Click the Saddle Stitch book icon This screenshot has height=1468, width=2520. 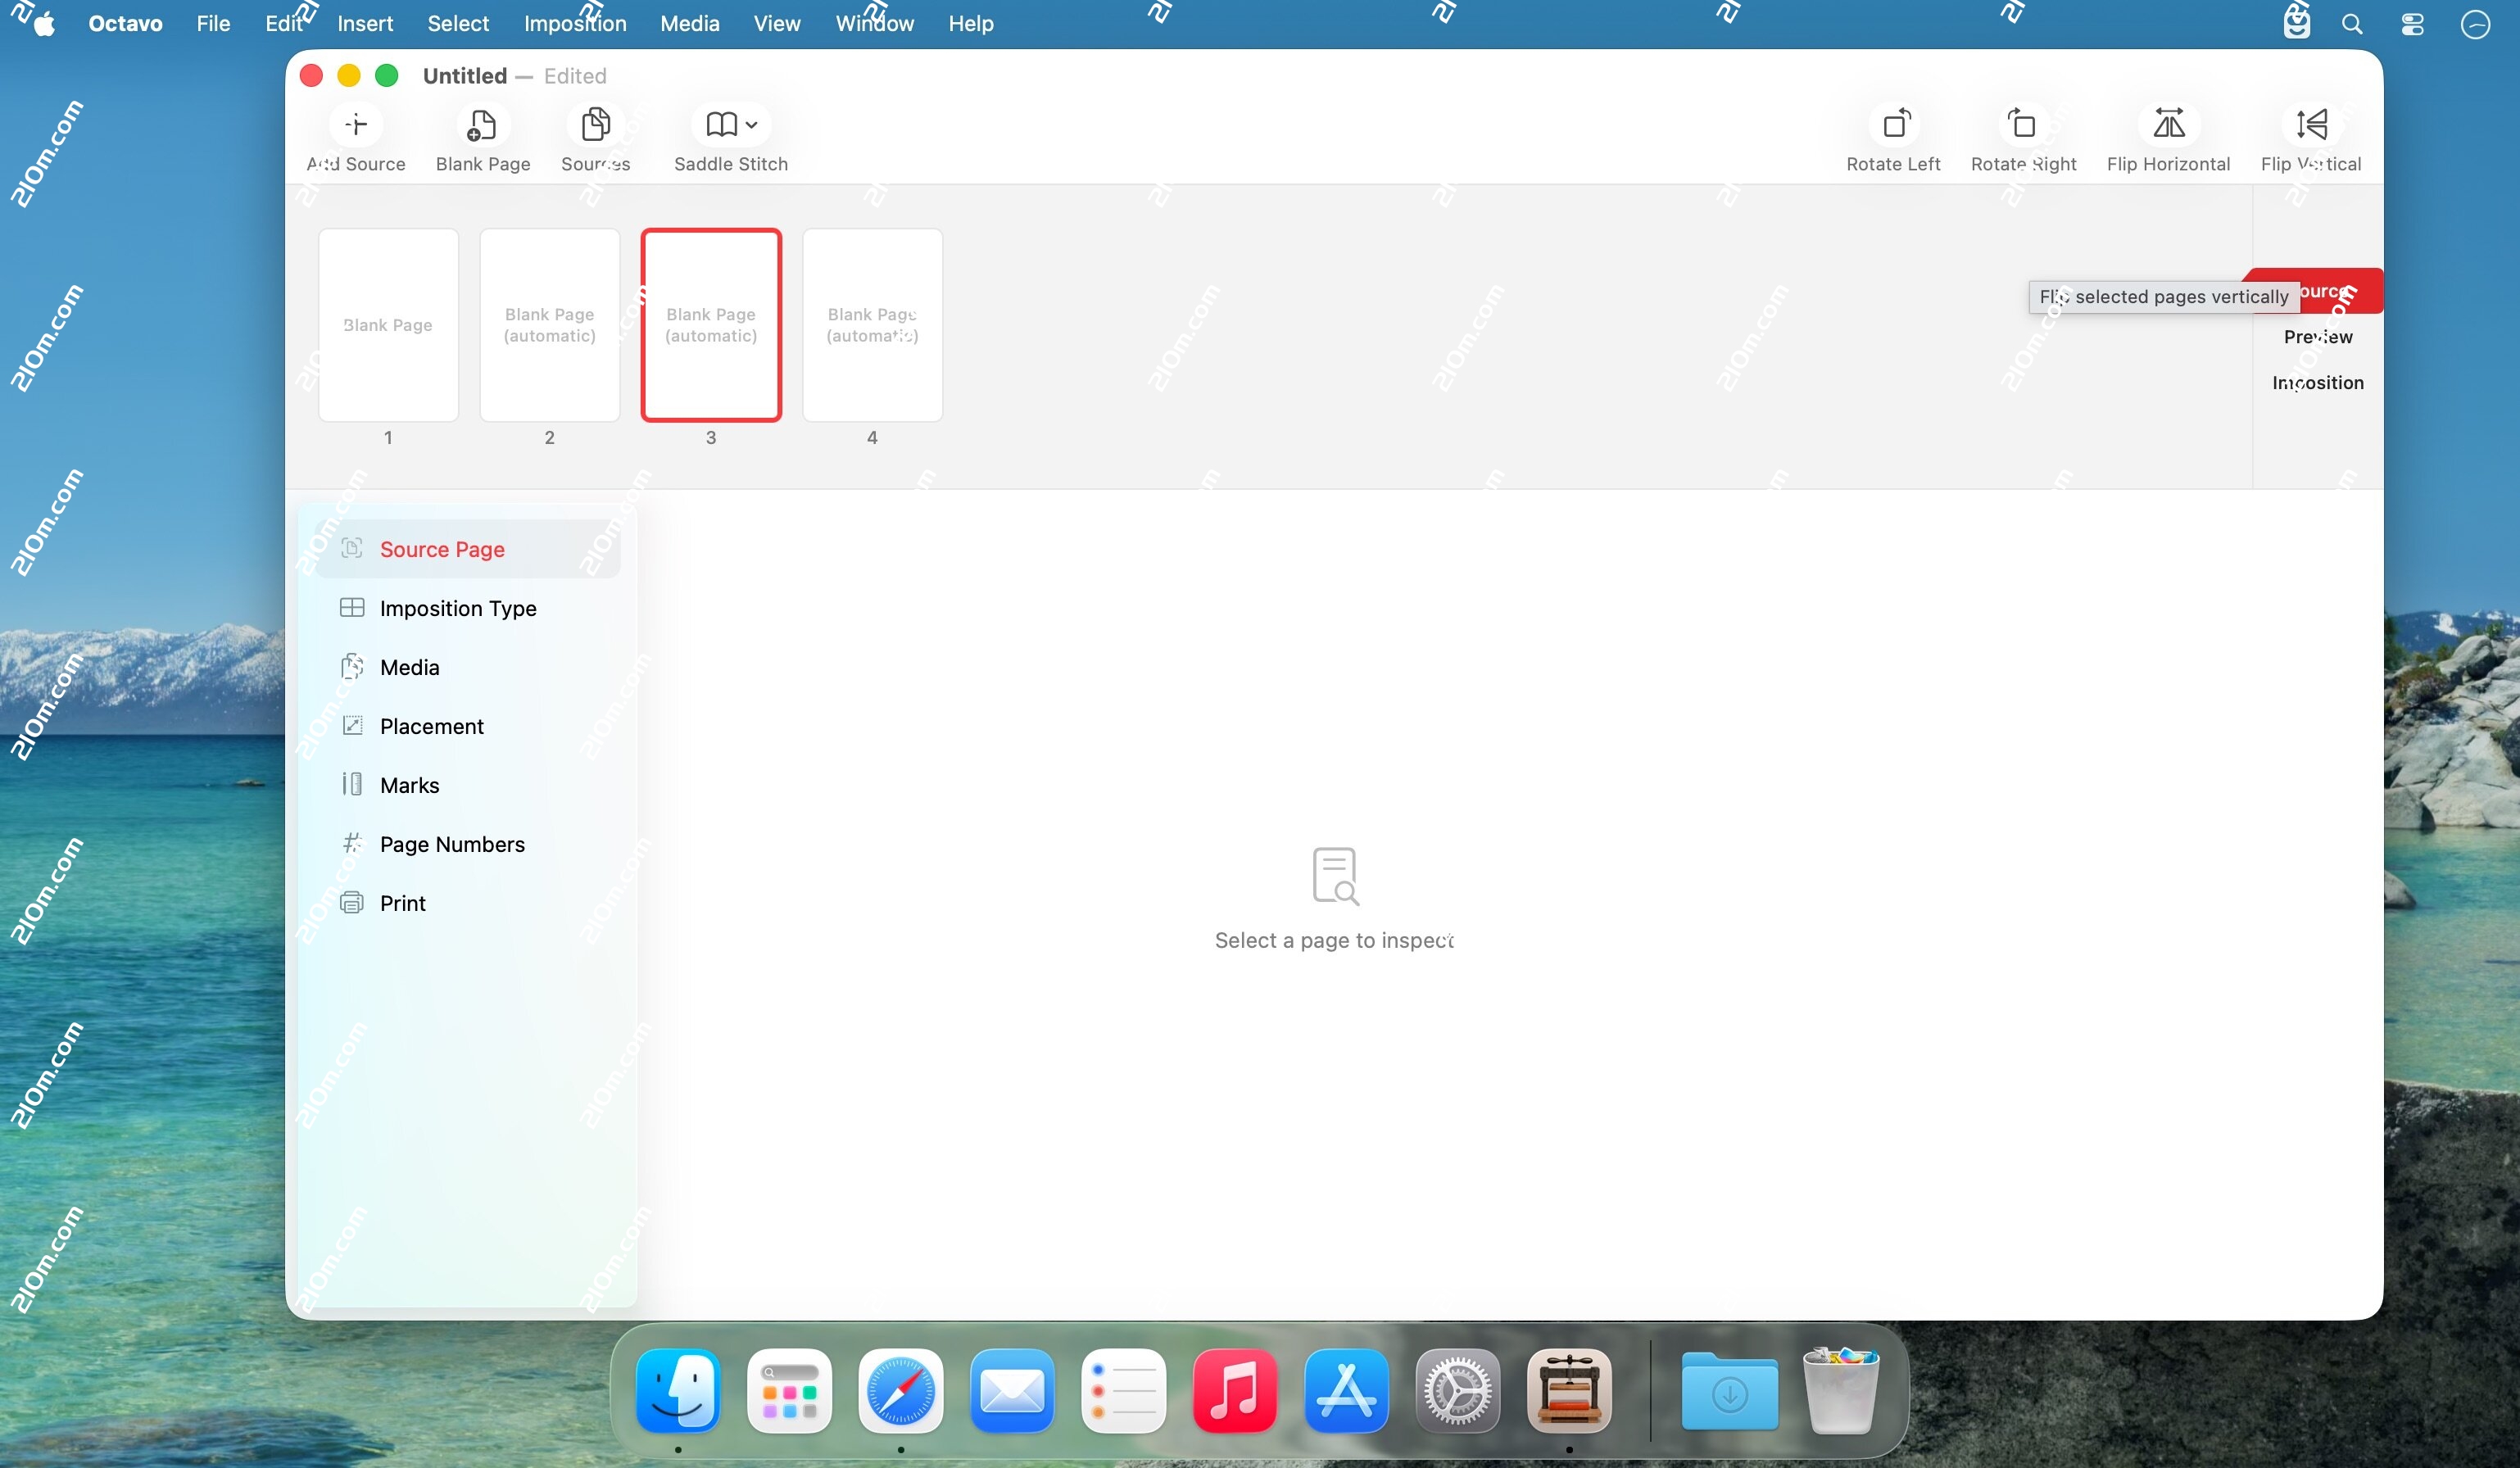coord(722,125)
